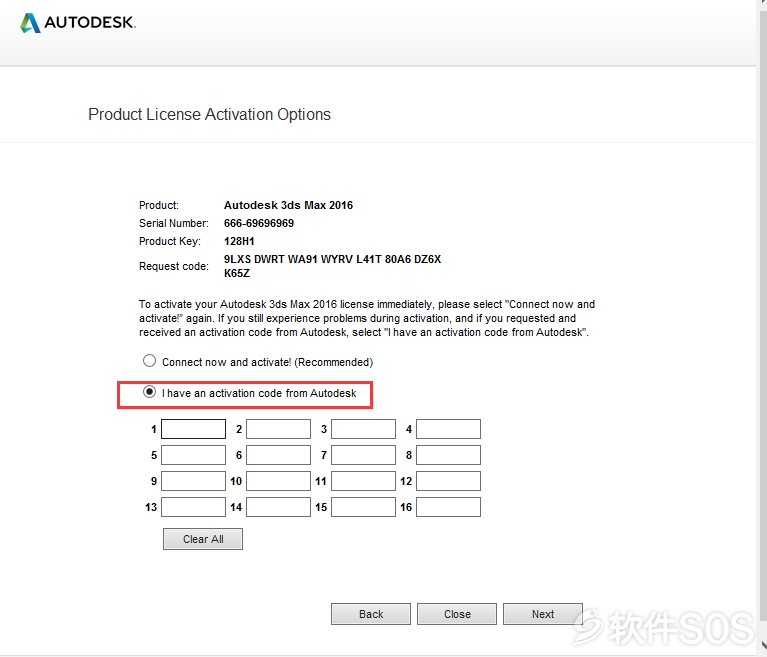The width and height of the screenshot is (767, 657).
Task: Click activation code field 11
Action: [x=363, y=481]
